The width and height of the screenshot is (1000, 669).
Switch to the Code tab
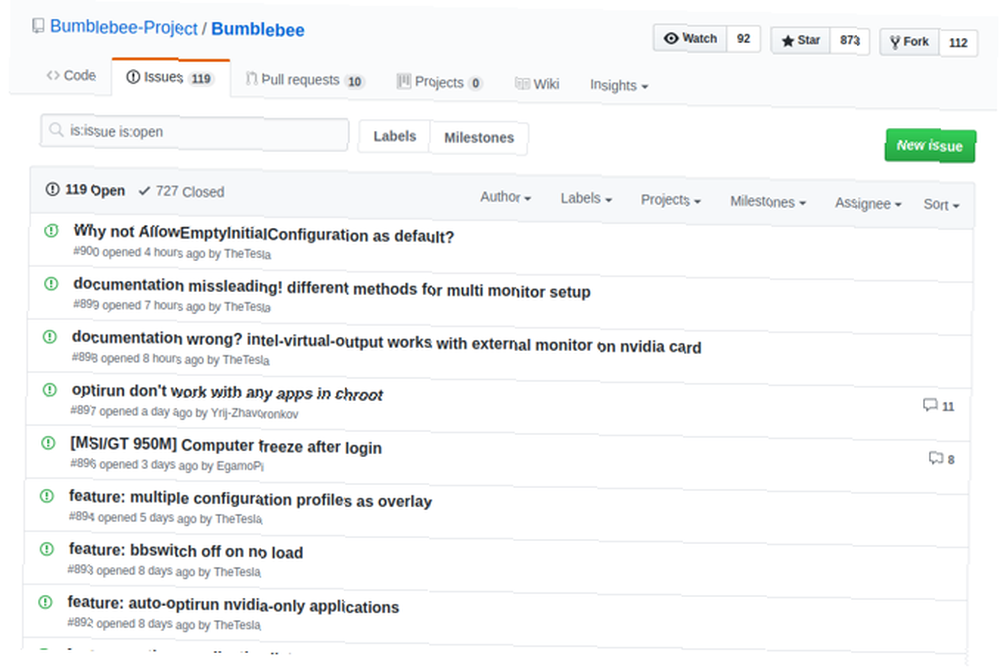point(71,75)
